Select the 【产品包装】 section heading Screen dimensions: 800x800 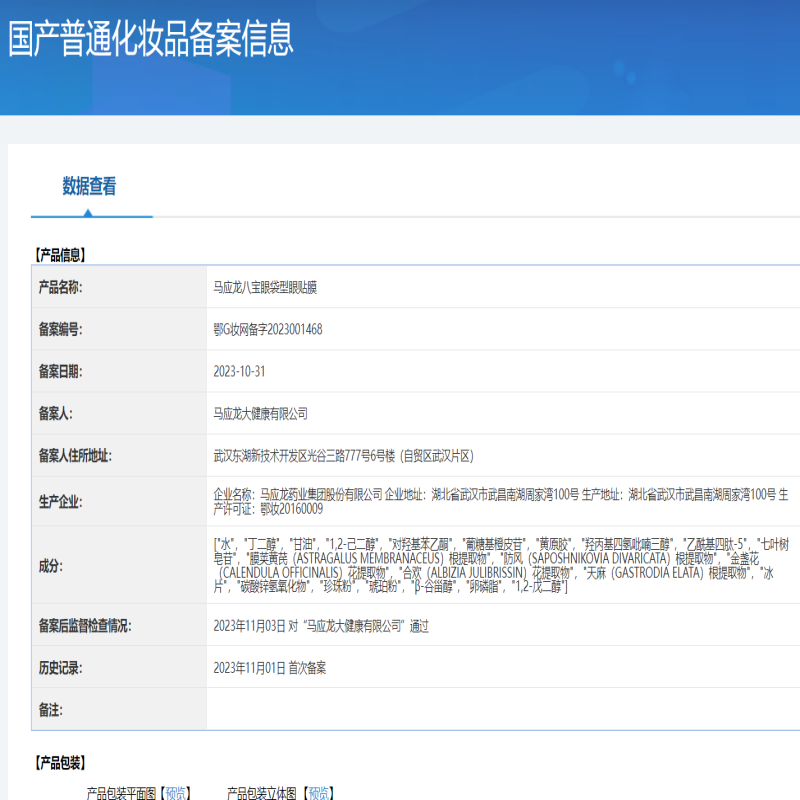click(x=60, y=763)
